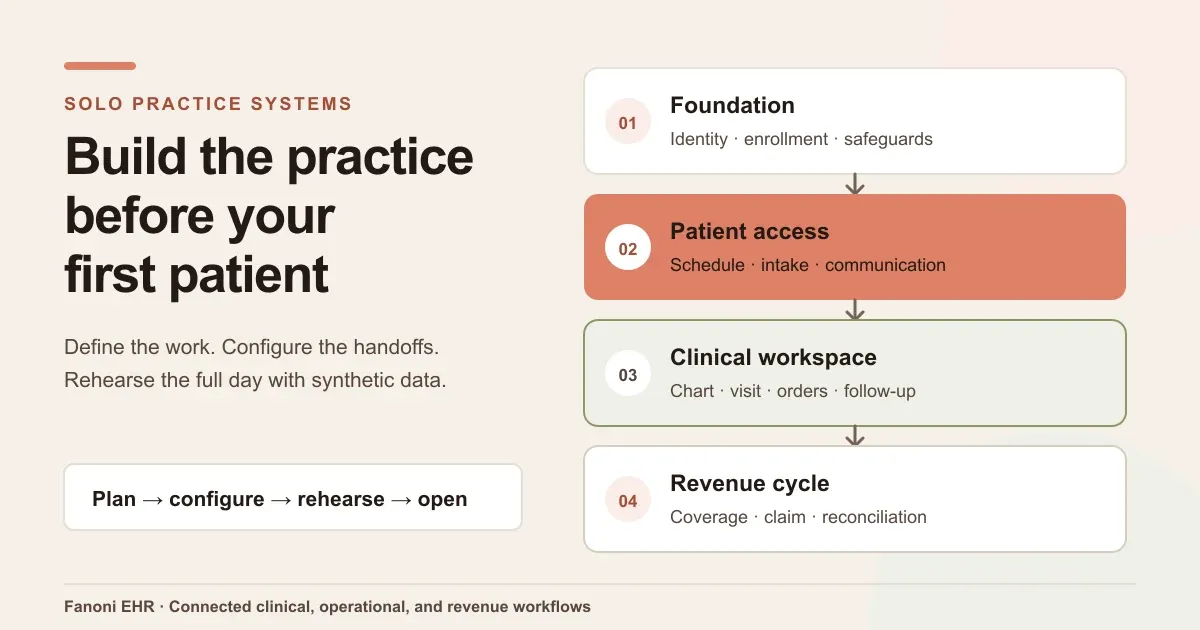Click arrow between Clinical workspace and Revenue cycle
This screenshot has width=1200, height=630.
855,436
